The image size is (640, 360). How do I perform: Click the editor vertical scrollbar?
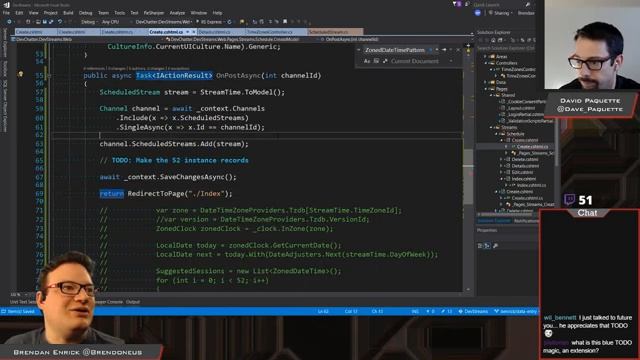click(x=468, y=167)
